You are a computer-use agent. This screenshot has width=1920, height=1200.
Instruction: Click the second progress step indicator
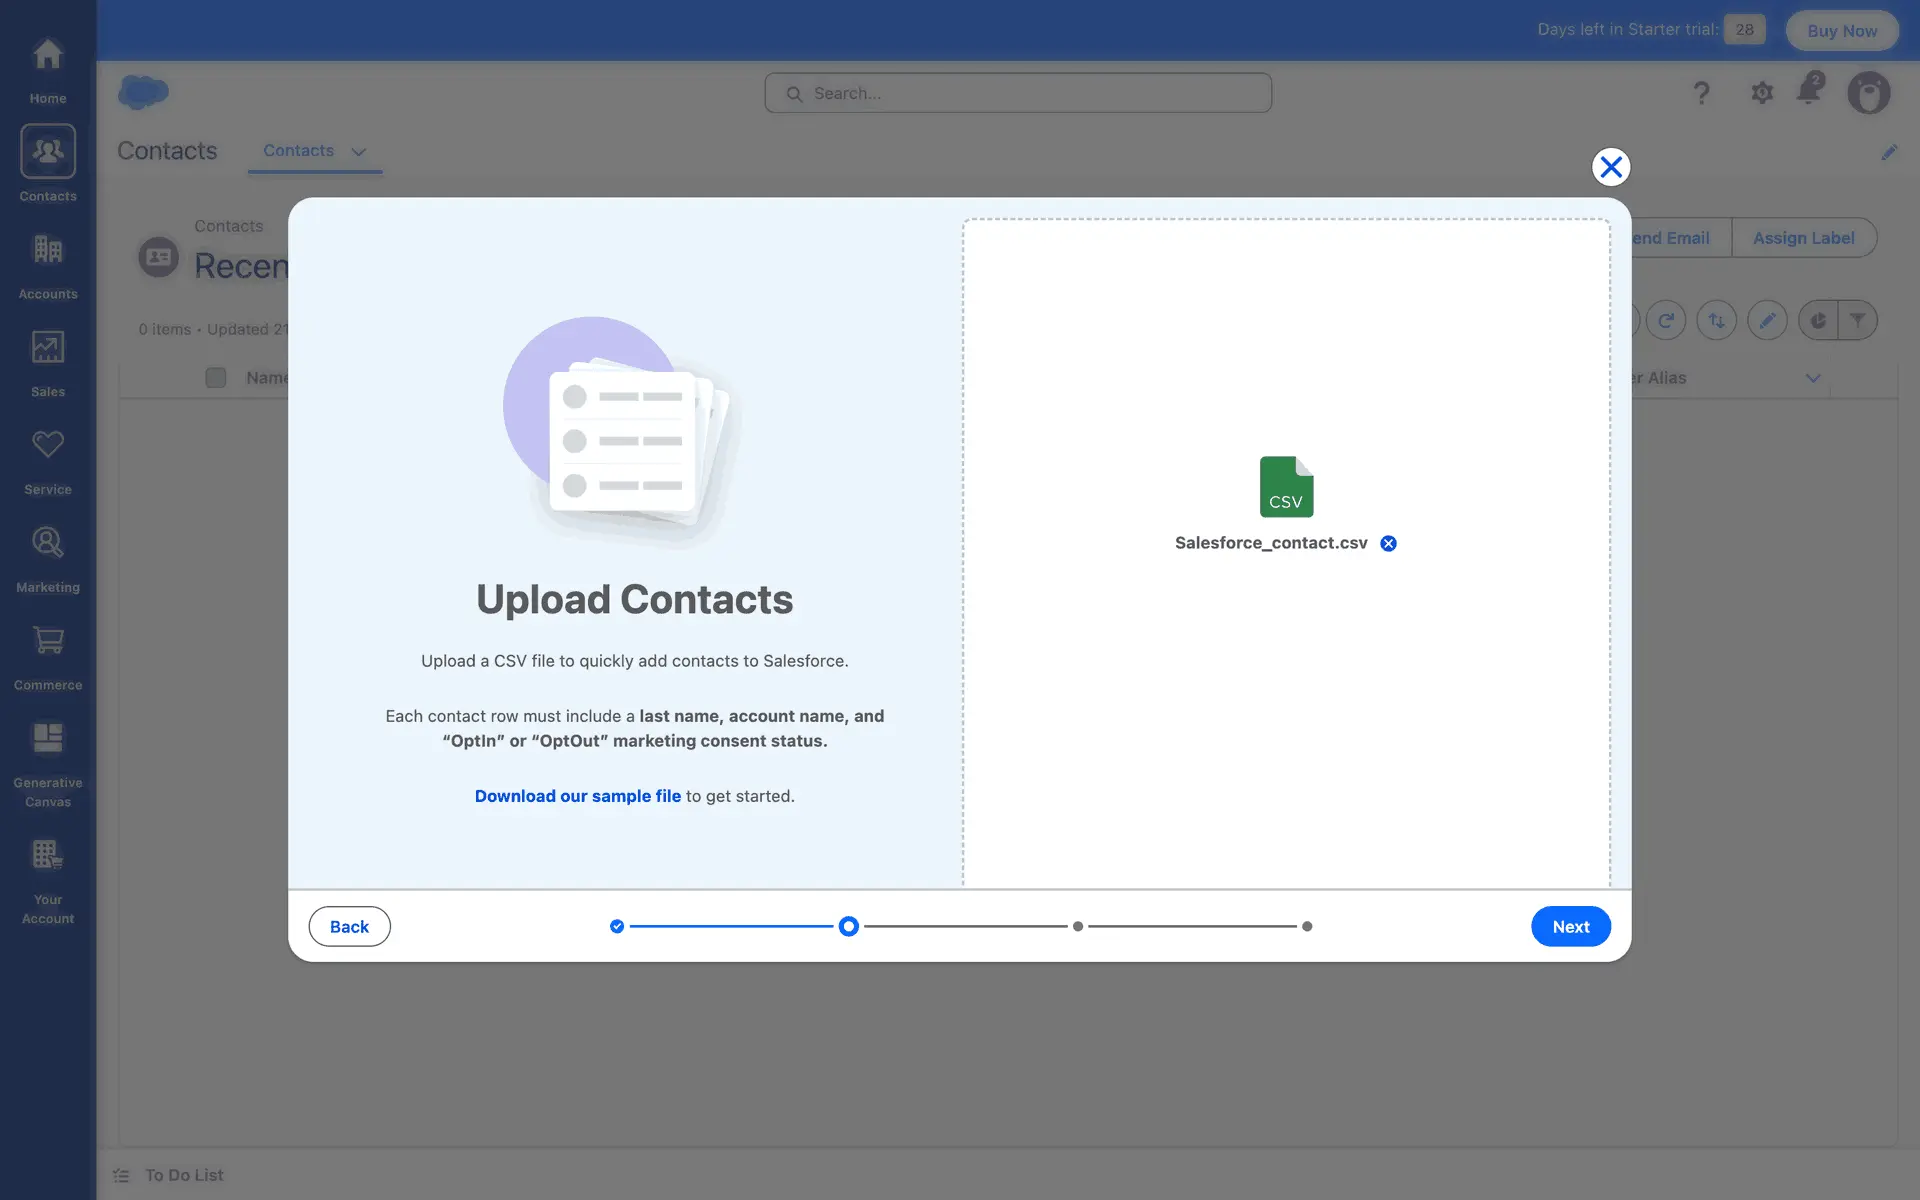click(x=848, y=926)
